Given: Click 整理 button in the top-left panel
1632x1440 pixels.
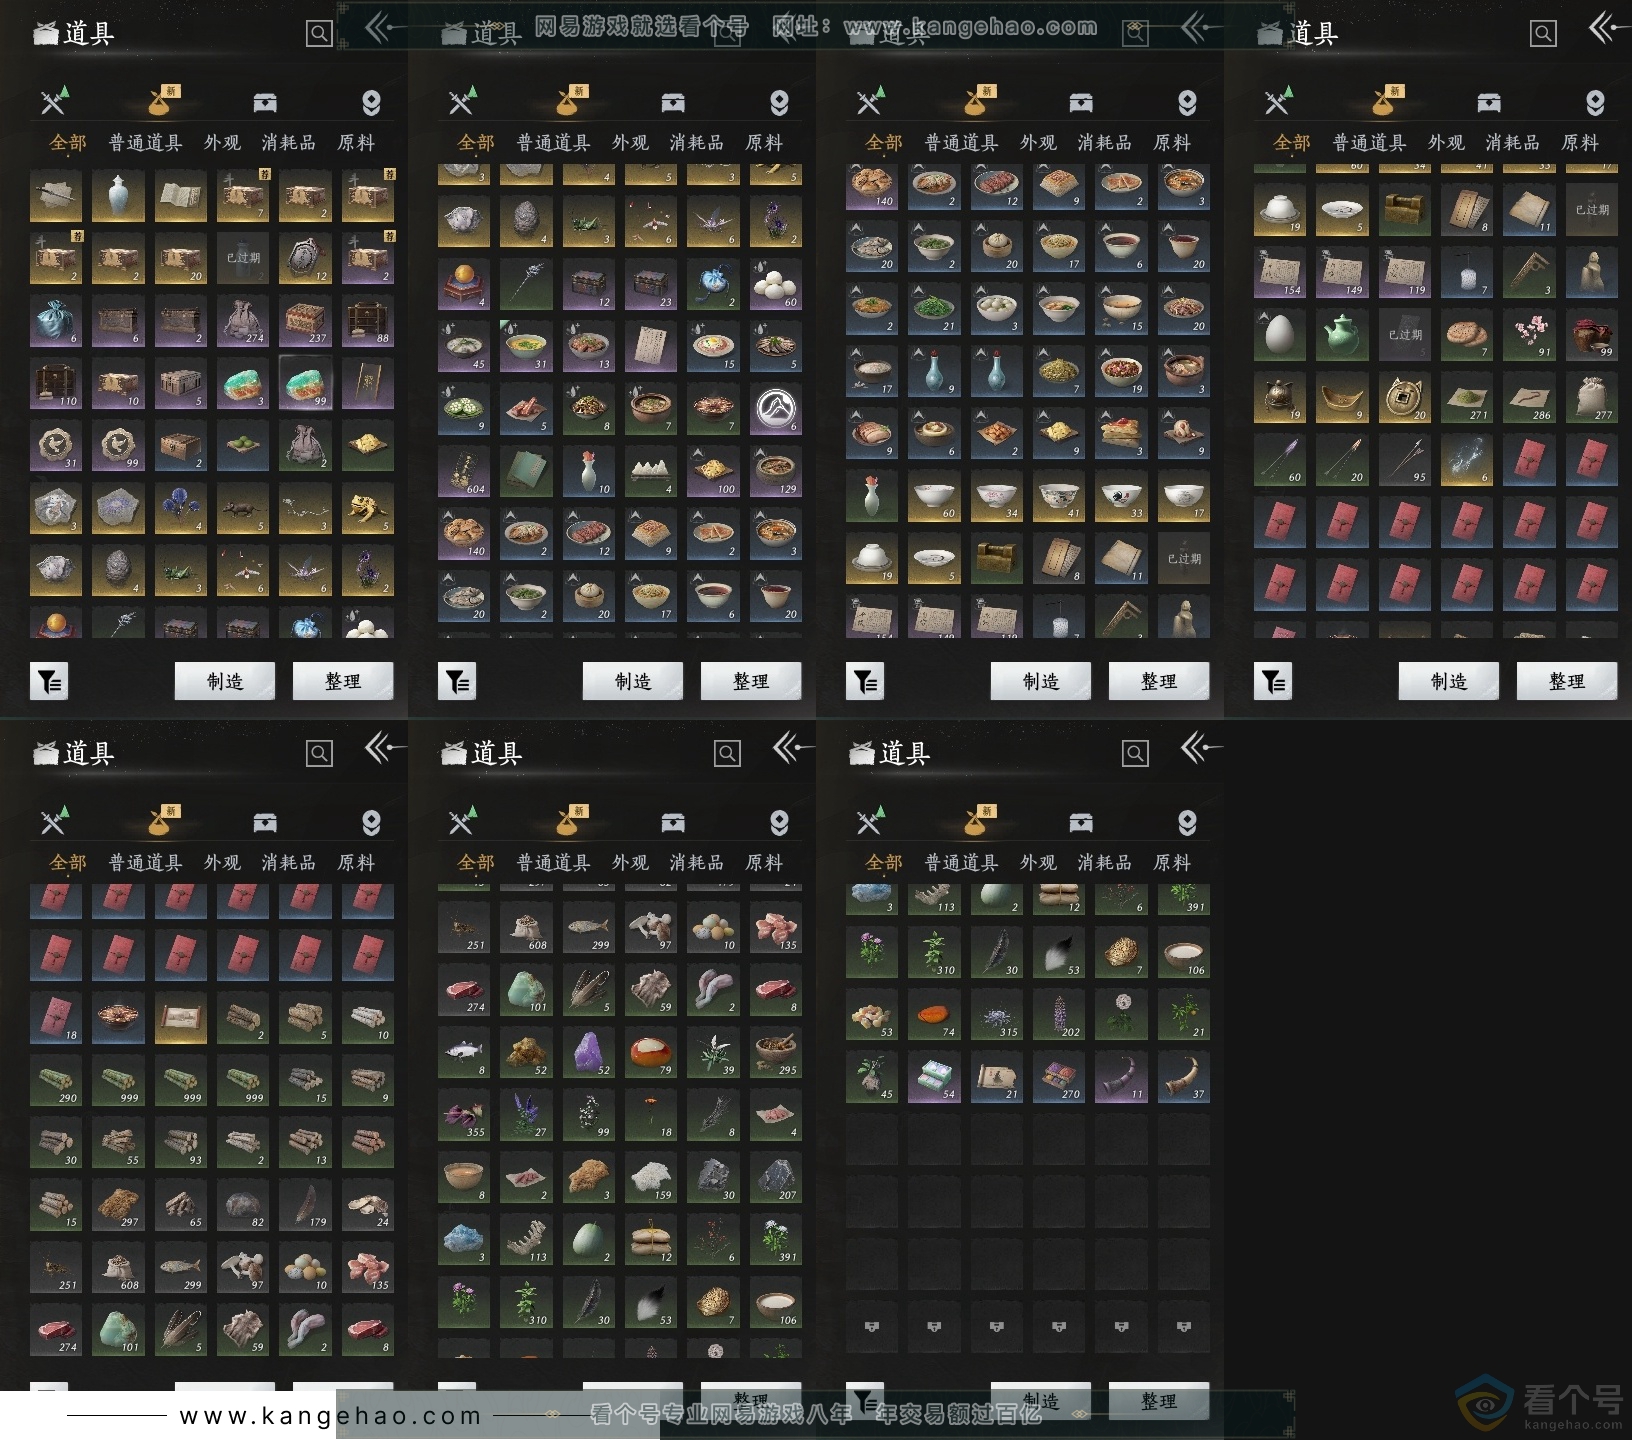Looking at the screenshot, I should [x=343, y=681].
